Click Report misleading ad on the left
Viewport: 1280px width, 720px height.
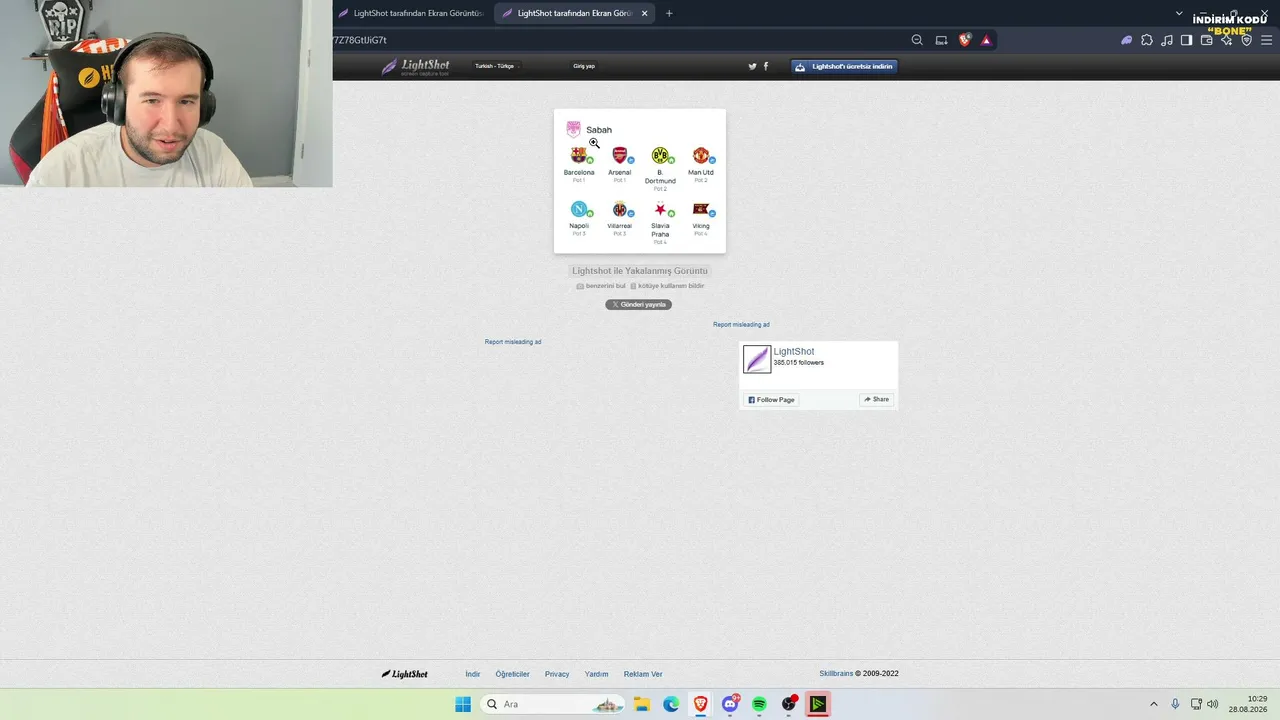(x=513, y=342)
